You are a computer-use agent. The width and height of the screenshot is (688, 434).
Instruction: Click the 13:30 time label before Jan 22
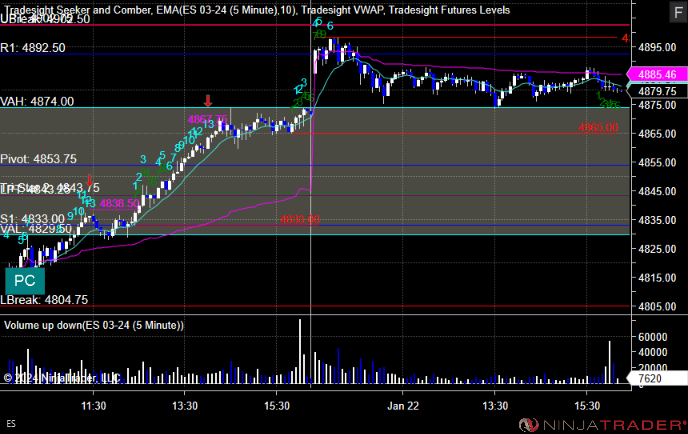[185, 406]
